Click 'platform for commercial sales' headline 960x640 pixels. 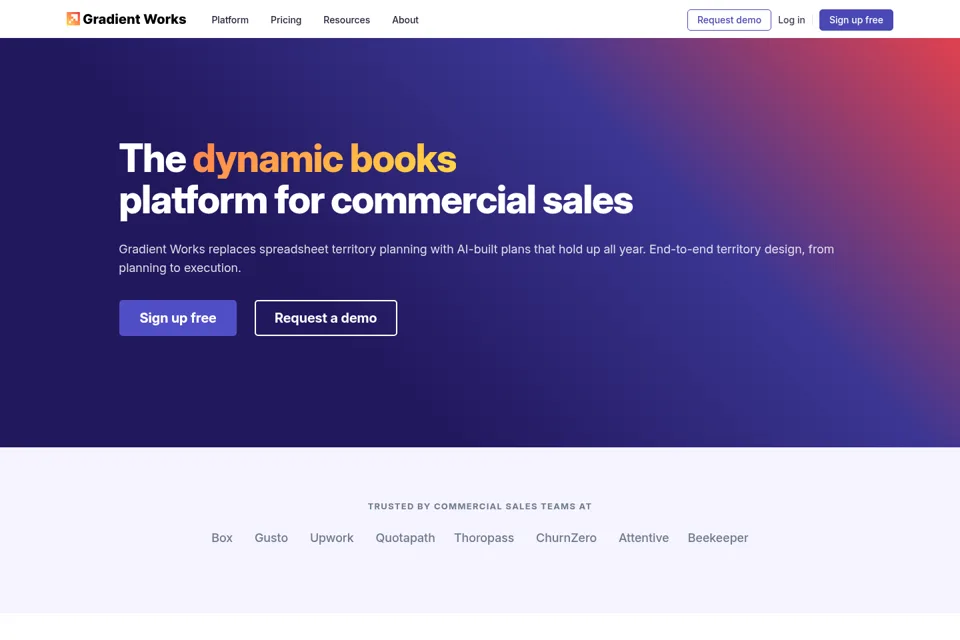(x=376, y=200)
